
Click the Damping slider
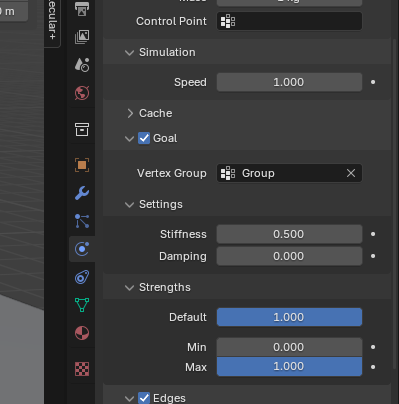click(x=289, y=256)
